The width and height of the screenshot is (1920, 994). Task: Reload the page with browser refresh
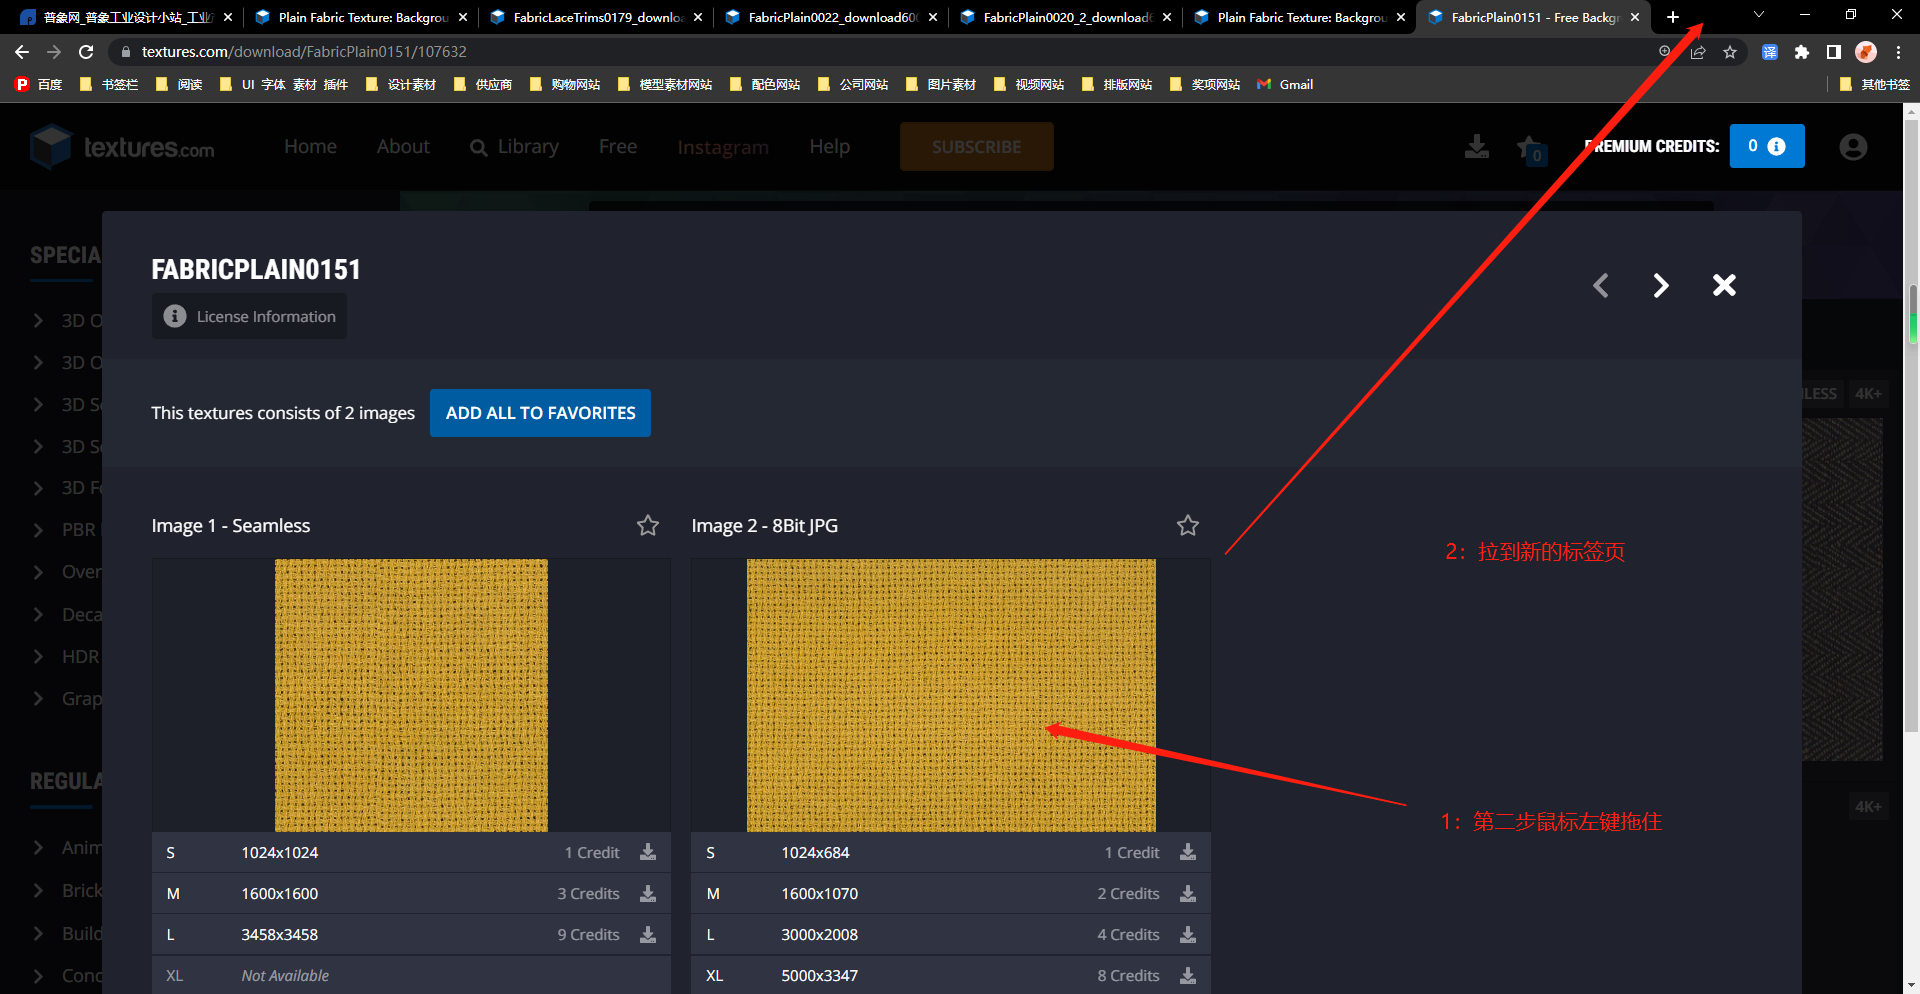pos(86,52)
